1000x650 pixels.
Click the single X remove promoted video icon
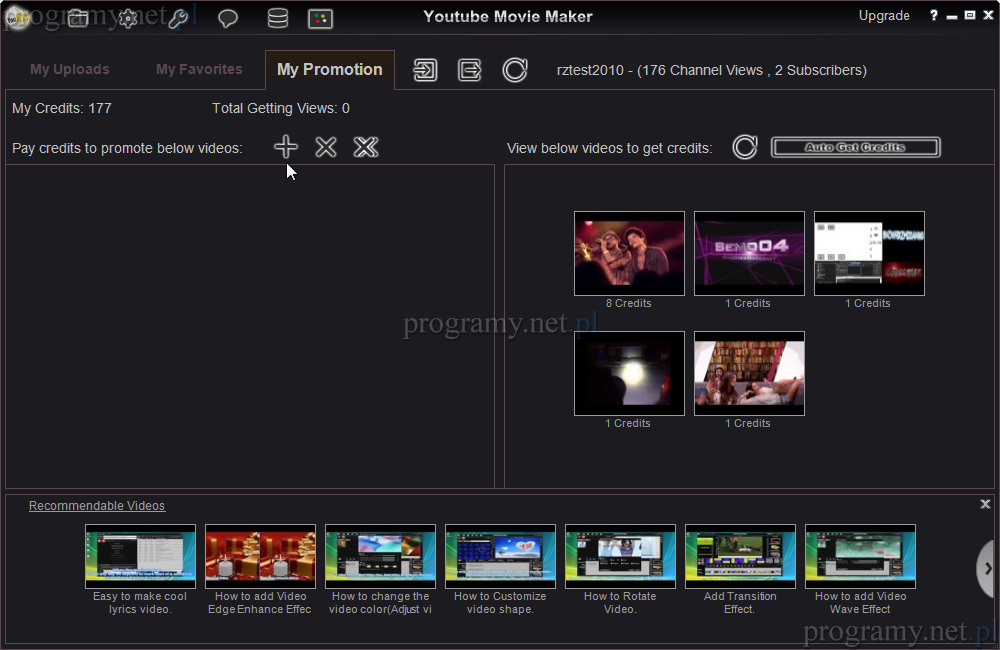pyautogui.click(x=326, y=147)
